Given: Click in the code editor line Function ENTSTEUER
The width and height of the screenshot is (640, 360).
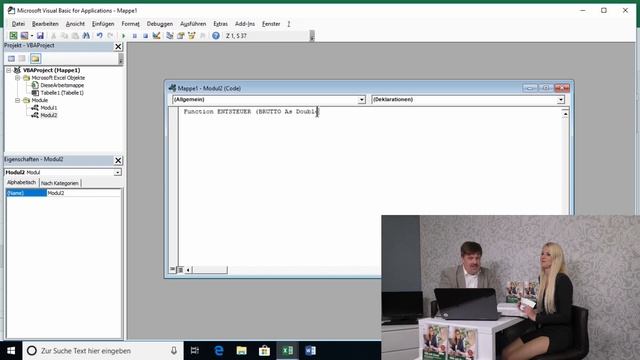Looking at the screenshot, I should (x=251, y=111).
